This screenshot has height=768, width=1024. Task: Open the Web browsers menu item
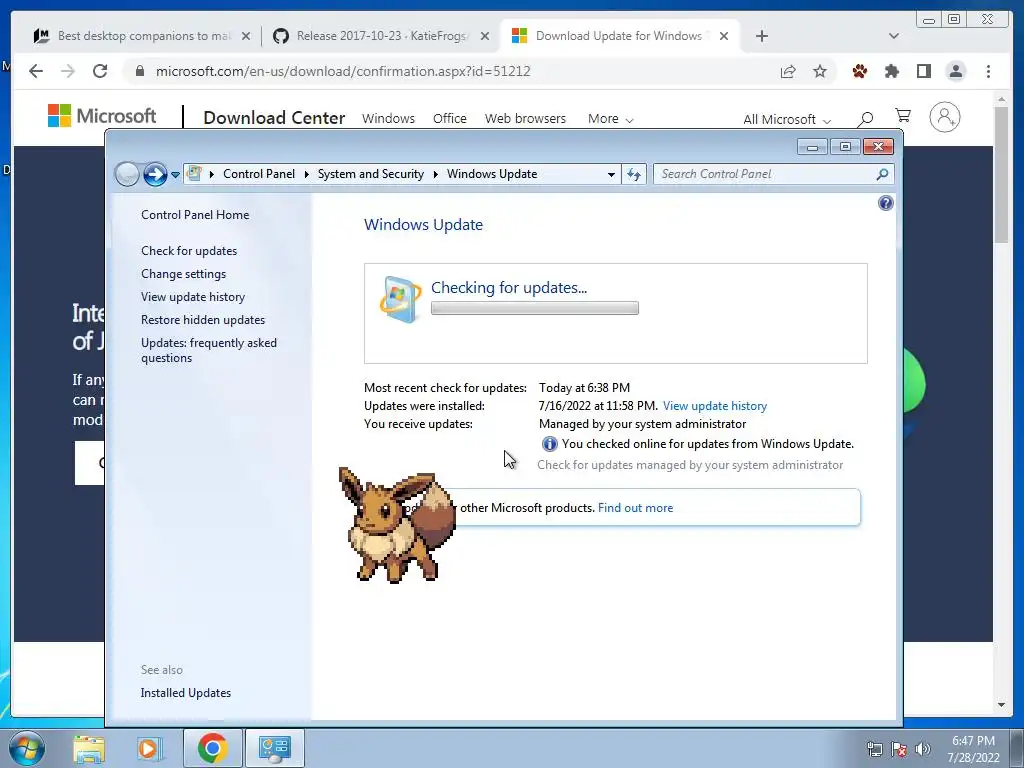coord(525,119)
